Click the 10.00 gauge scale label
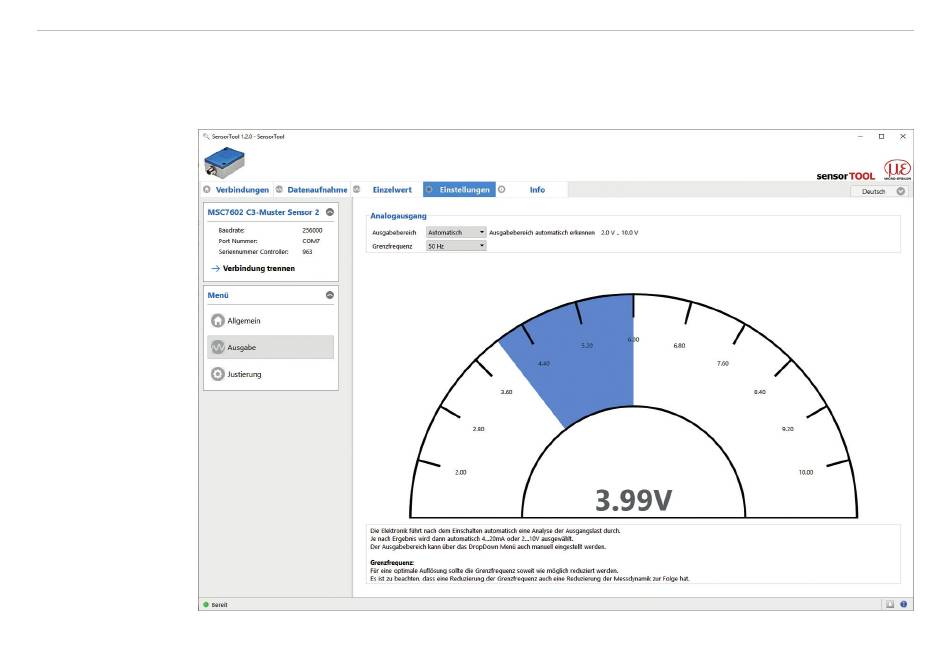Image resolution: width=950 pixels, height=665 pixels. pyautogui.click(x=806, y=472)
